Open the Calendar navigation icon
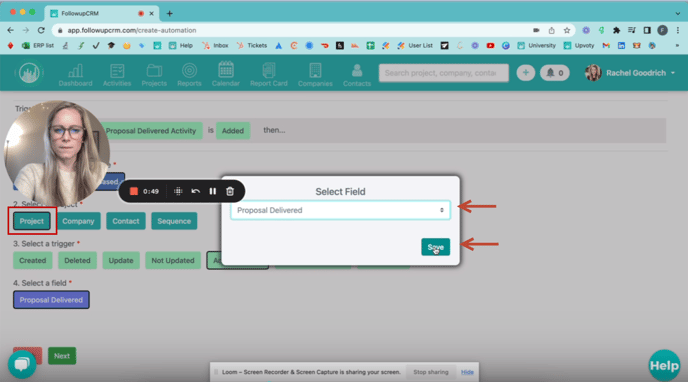This screenshot has height=382, width=688. 226,75
